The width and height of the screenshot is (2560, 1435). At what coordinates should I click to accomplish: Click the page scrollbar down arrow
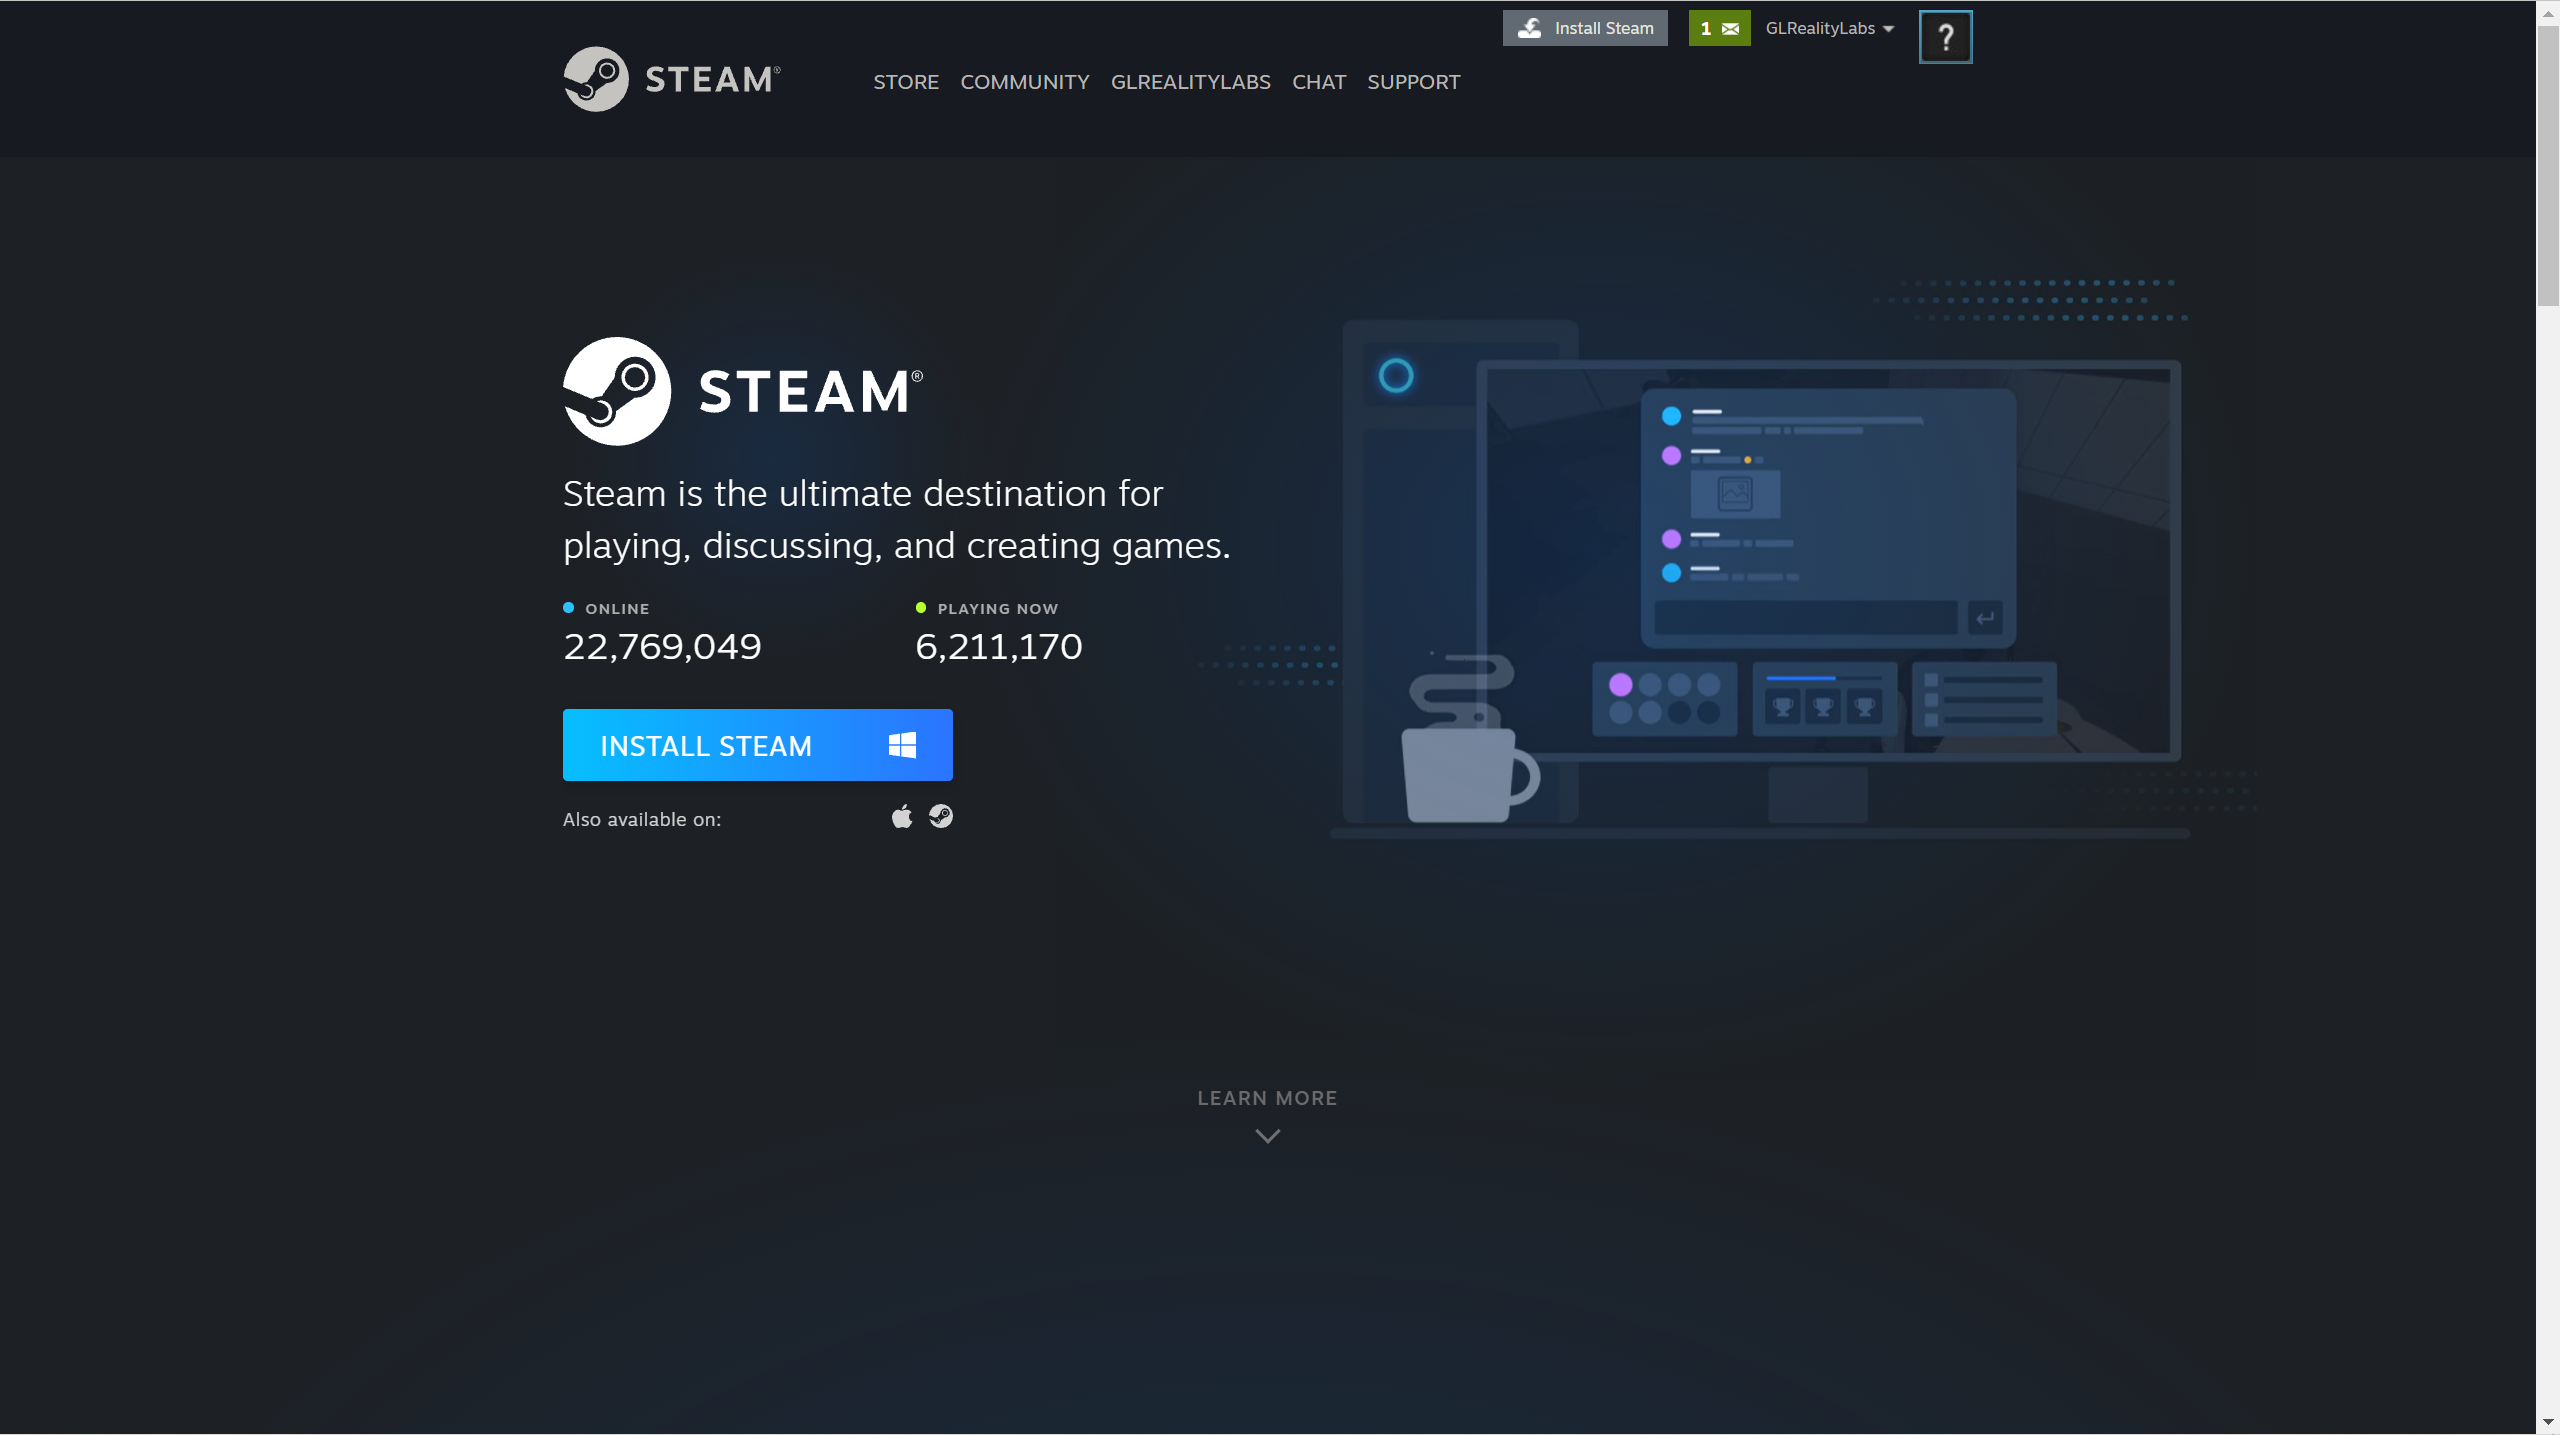pos(2547,1422)
